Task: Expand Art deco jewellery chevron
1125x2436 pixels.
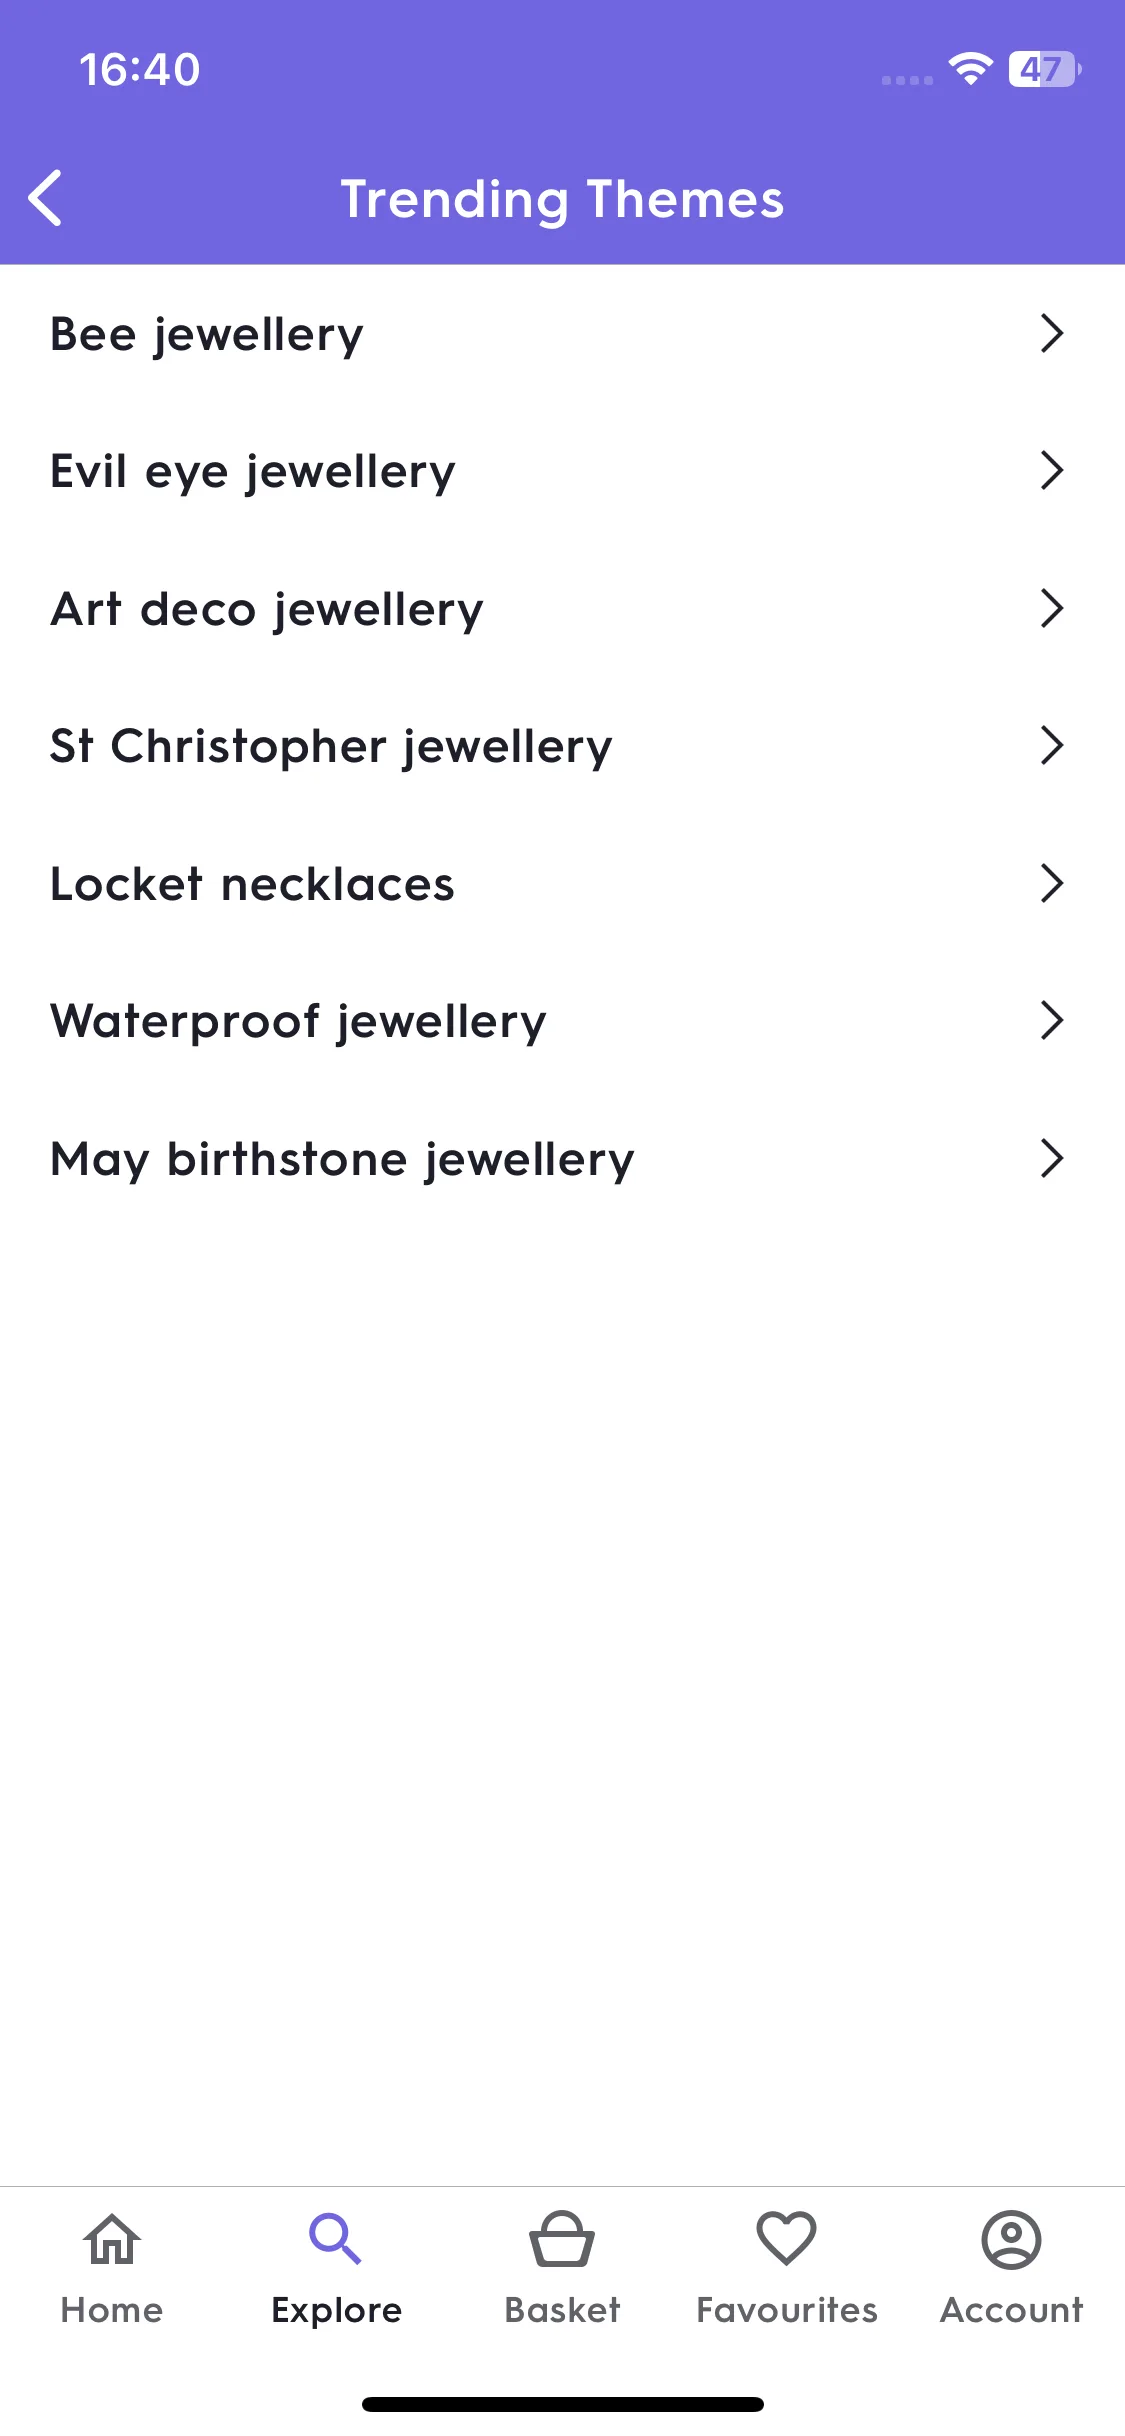Action: [x=1051, y=608]
